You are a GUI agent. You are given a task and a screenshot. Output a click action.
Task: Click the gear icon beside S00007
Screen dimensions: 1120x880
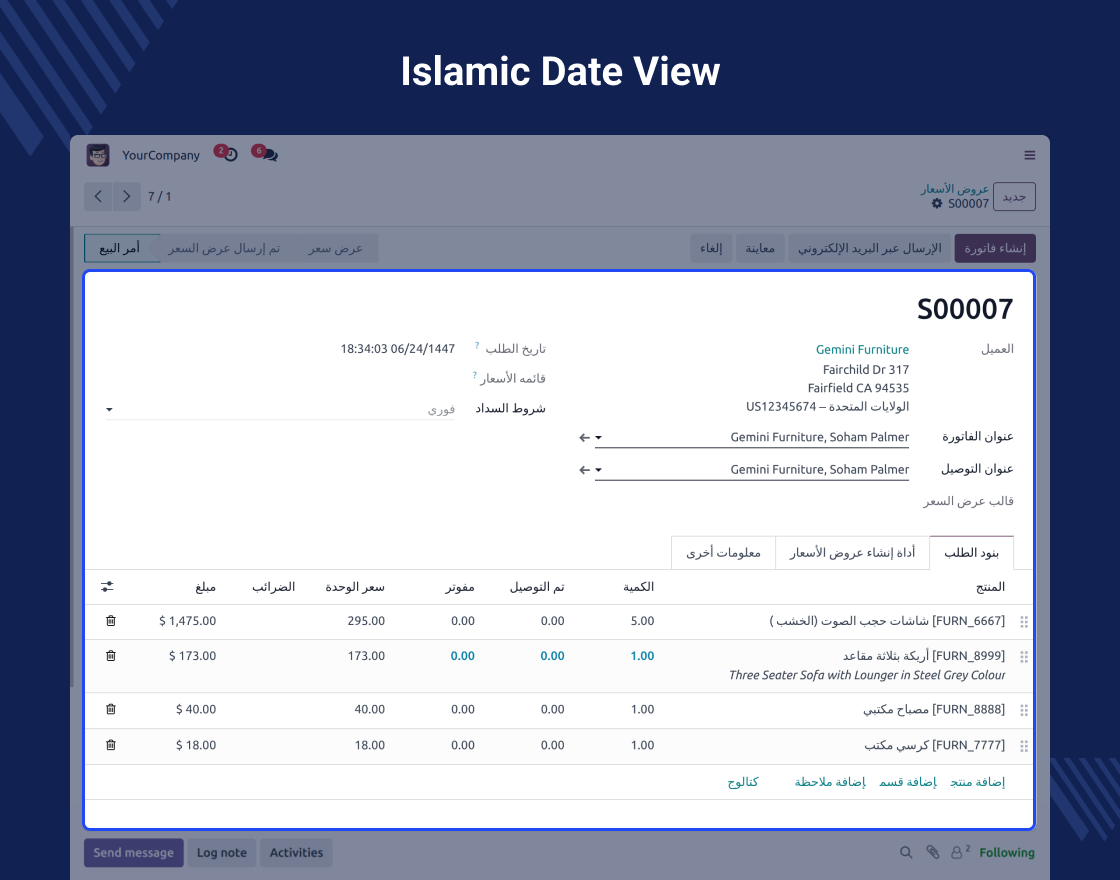(937, 204)
